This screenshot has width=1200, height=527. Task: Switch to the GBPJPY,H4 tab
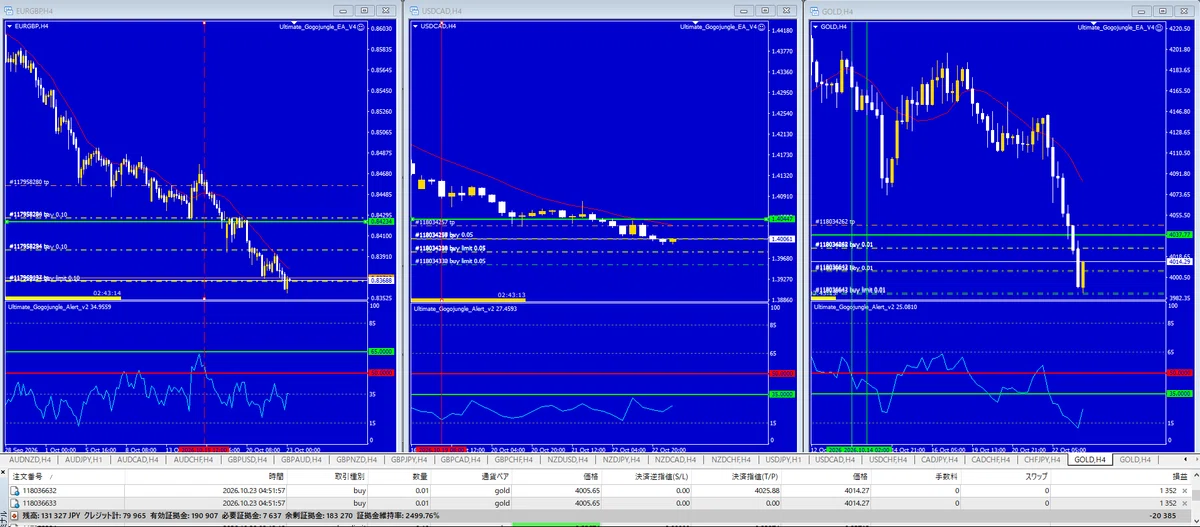tap(411, 459)
